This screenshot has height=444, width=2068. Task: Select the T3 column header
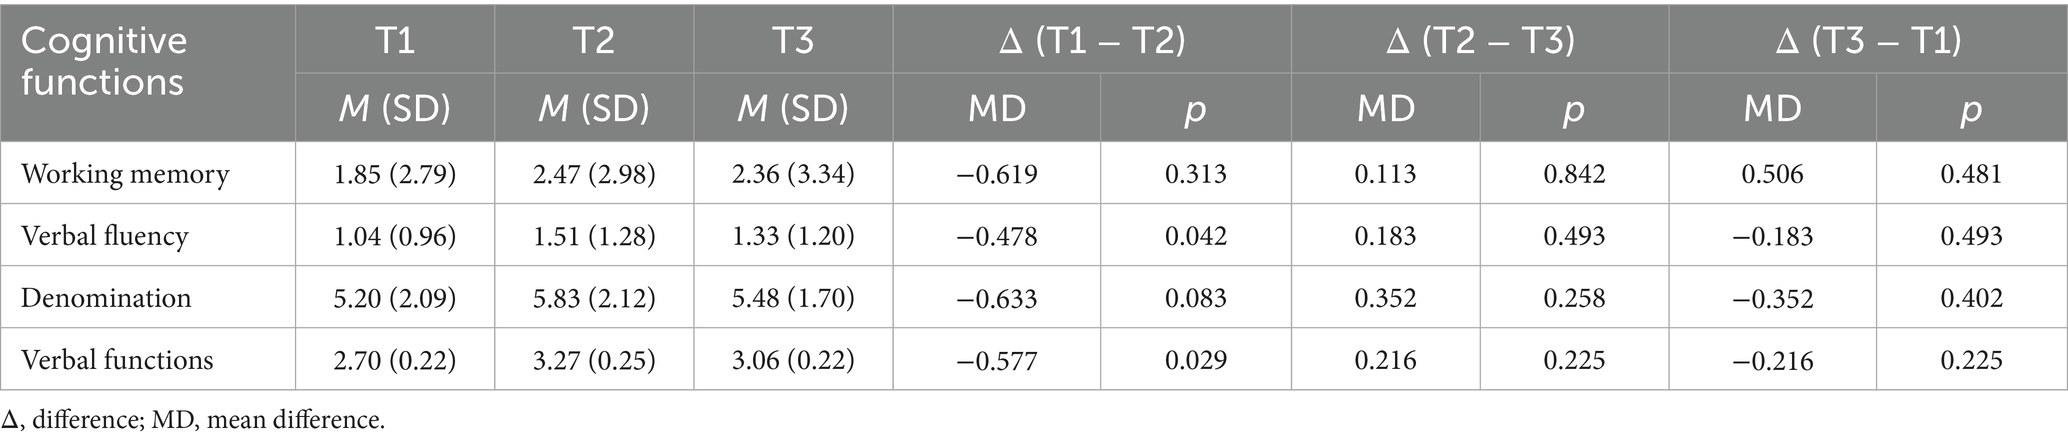pyautogui.click(x=792, y=40)
